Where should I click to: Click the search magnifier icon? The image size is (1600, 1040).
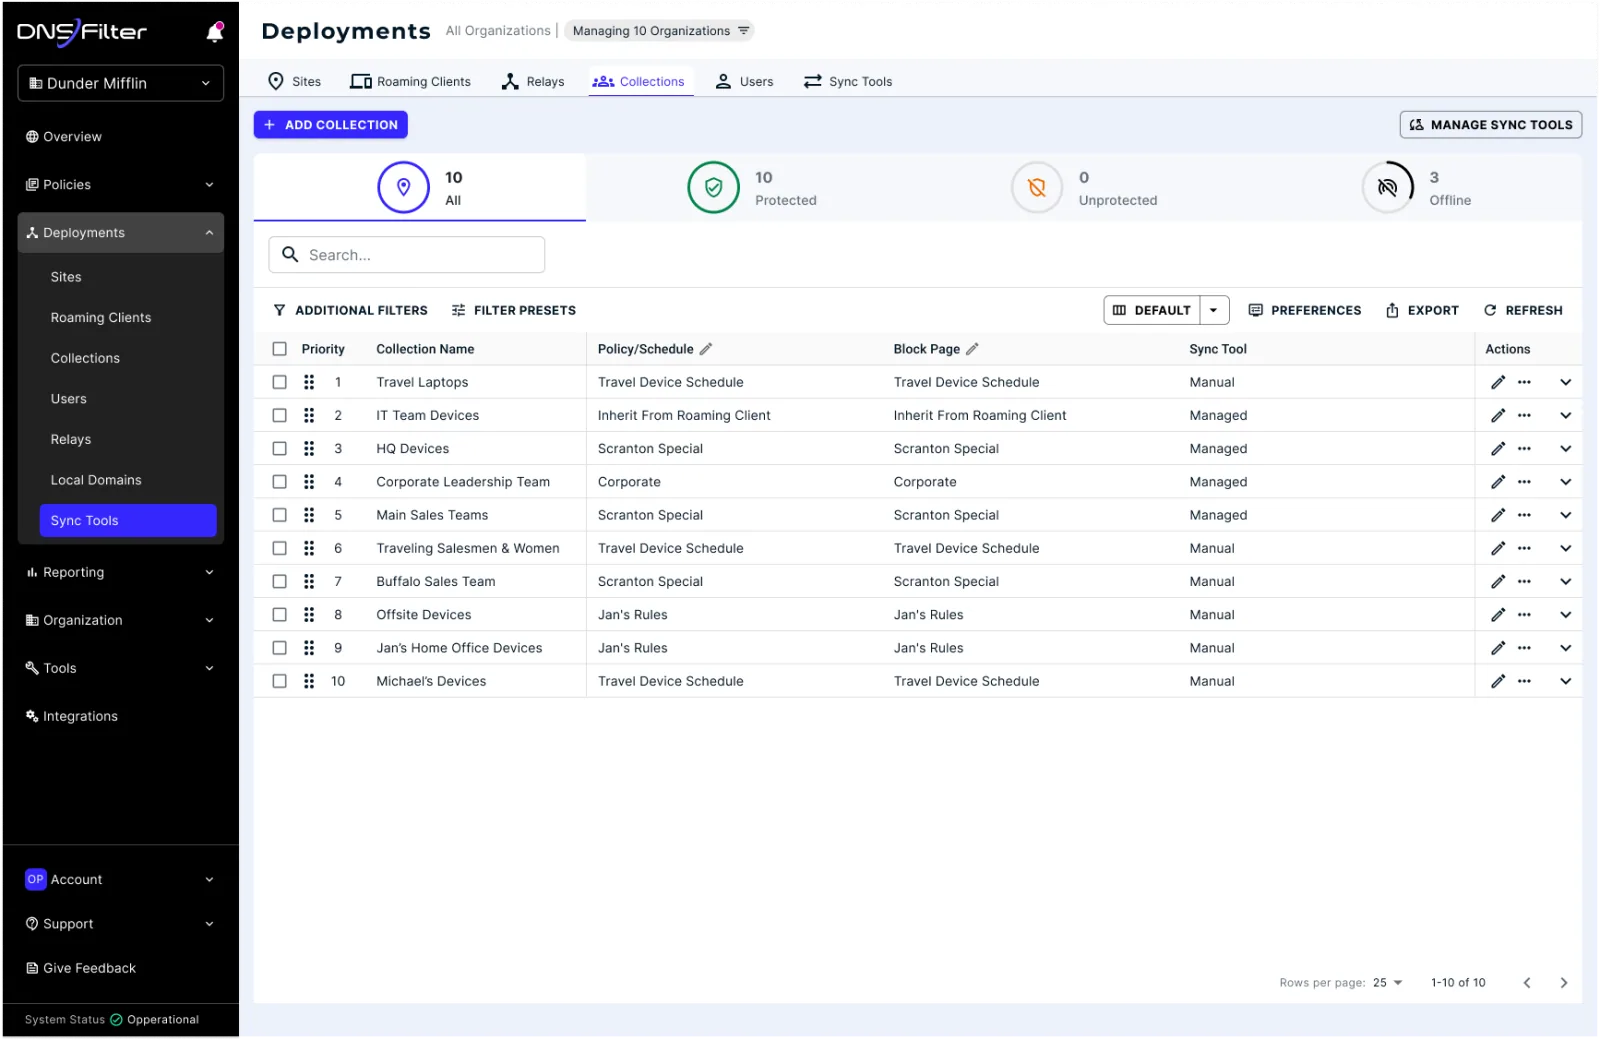coord(290,255)
